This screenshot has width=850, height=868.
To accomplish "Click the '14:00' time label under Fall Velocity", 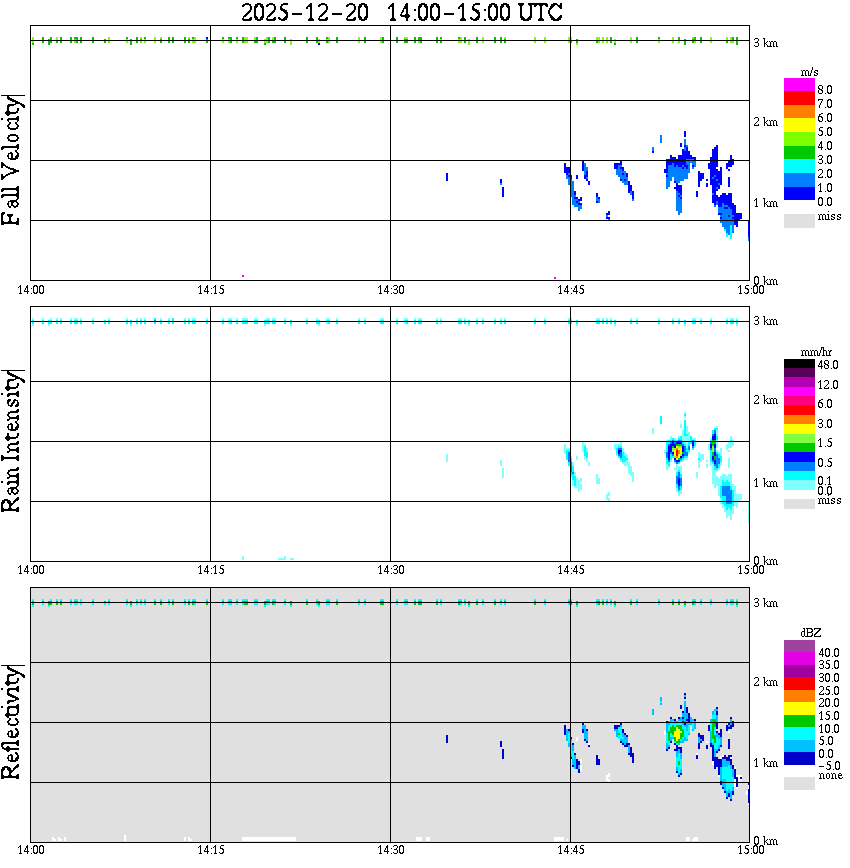I will point(31,290).
